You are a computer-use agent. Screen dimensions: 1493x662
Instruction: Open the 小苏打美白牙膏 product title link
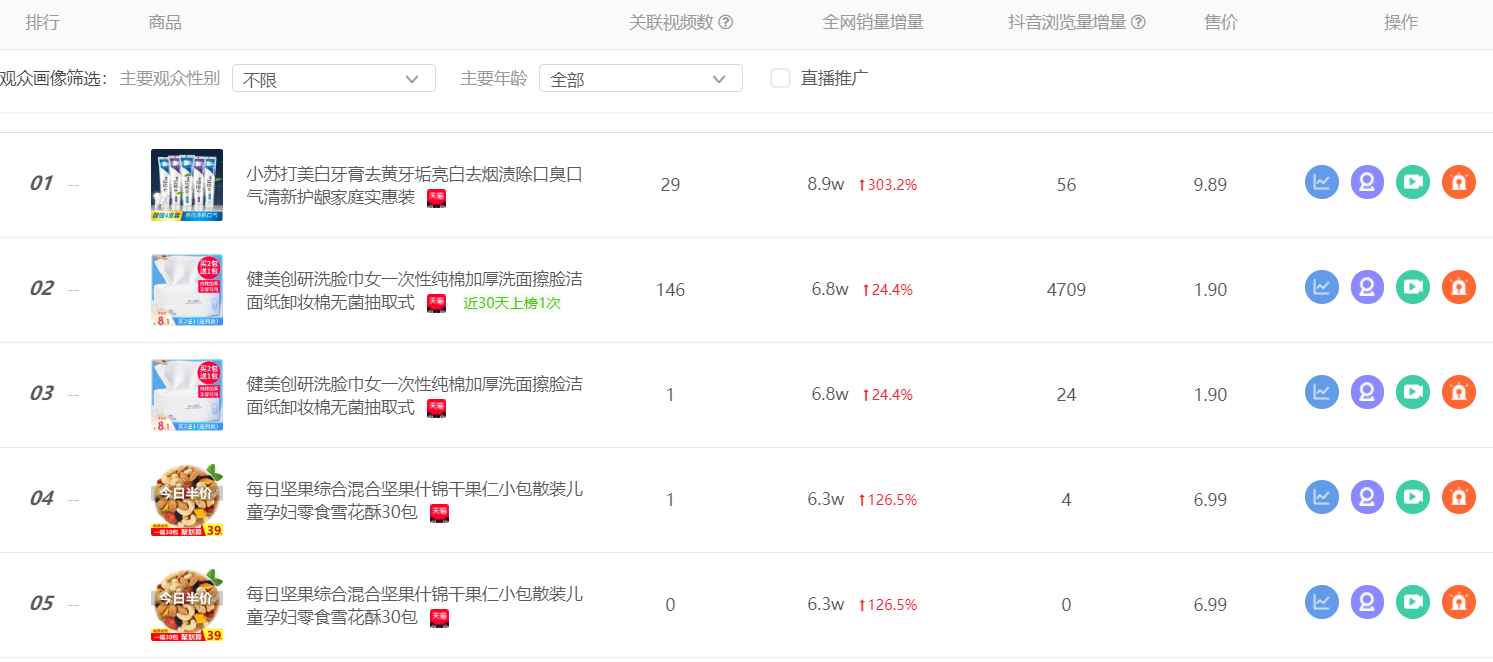pos(415,186)
